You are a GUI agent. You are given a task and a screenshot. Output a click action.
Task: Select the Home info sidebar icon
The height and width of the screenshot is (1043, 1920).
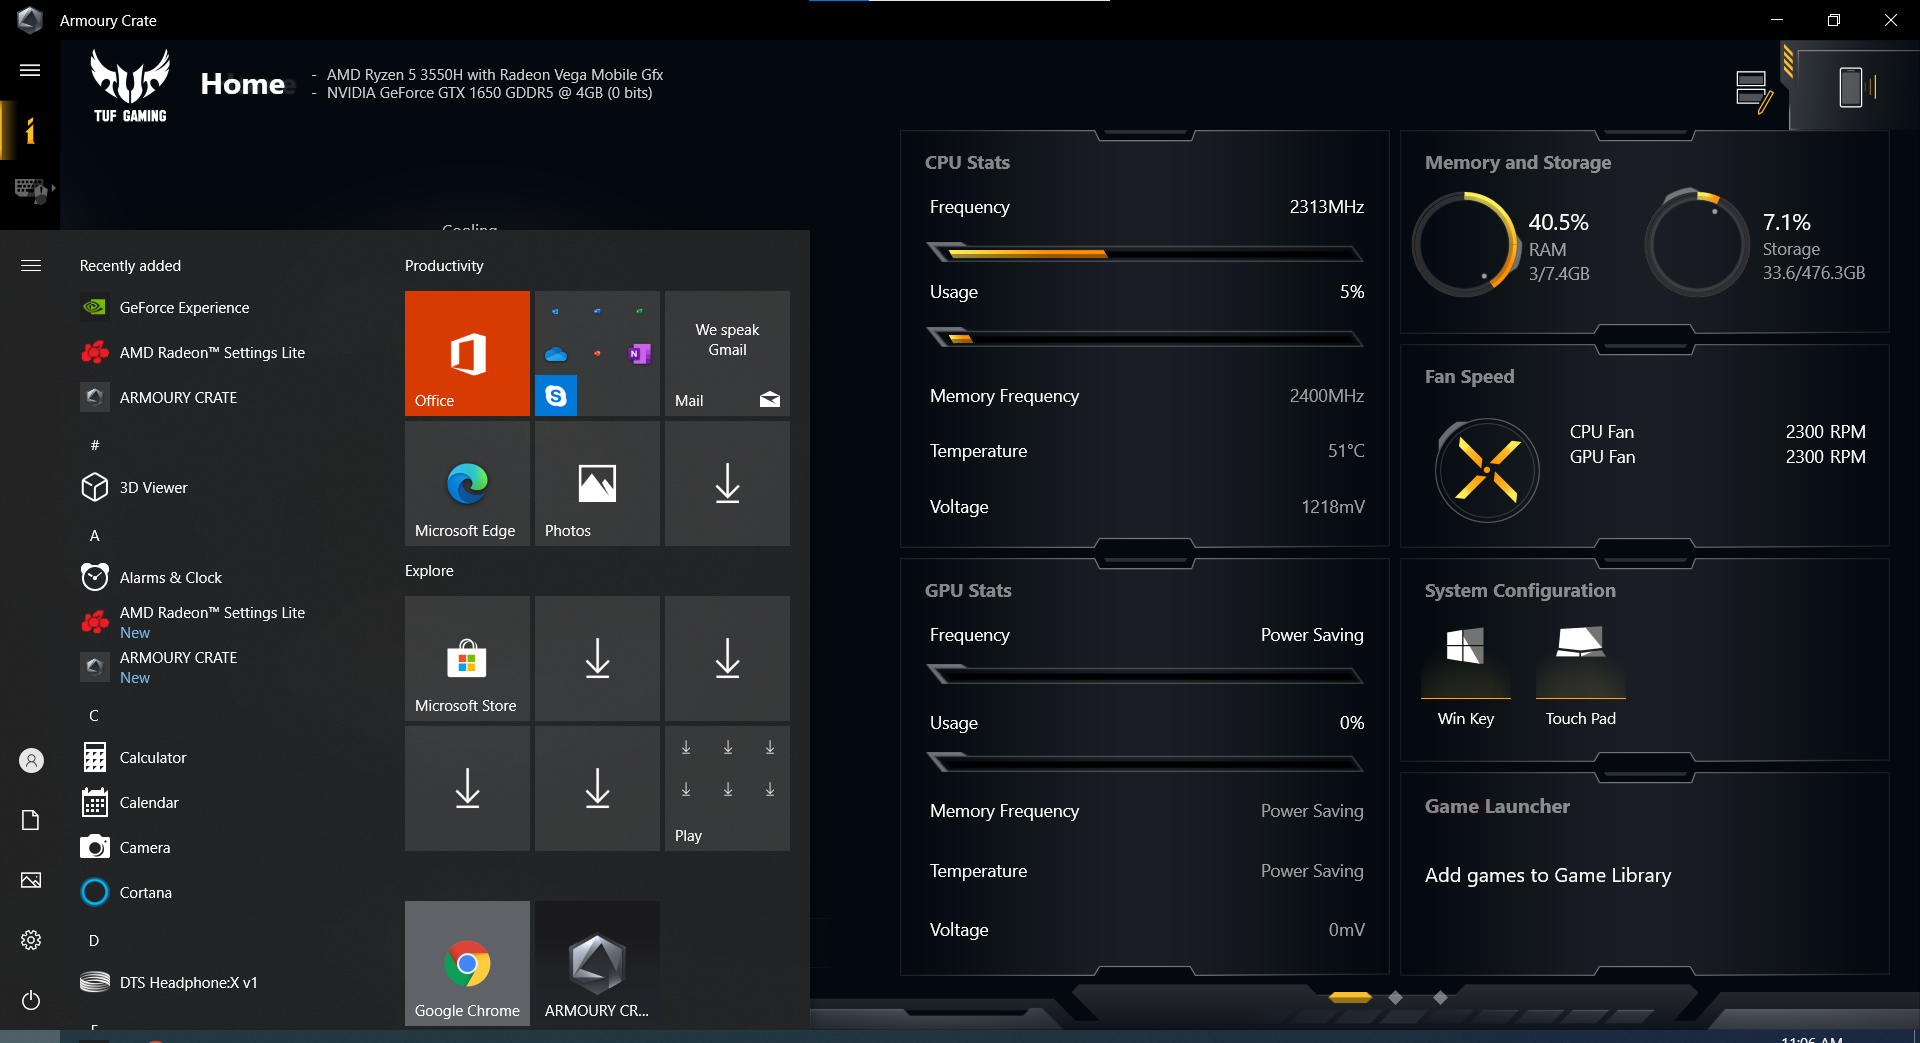(x=30, y=130)
